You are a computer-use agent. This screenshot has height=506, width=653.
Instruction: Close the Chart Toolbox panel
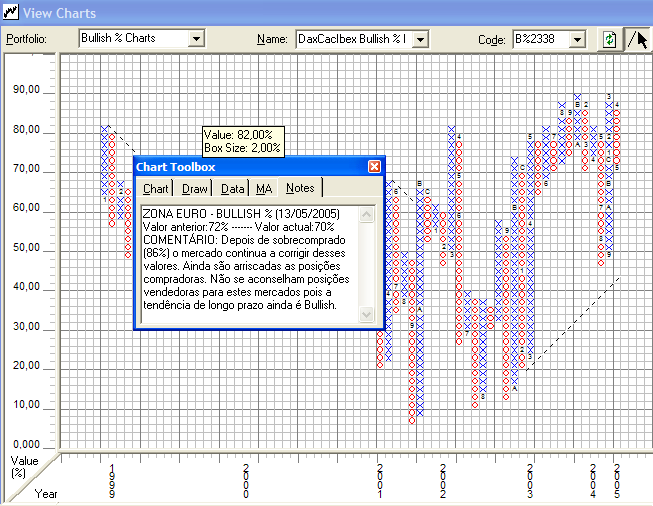374,167
